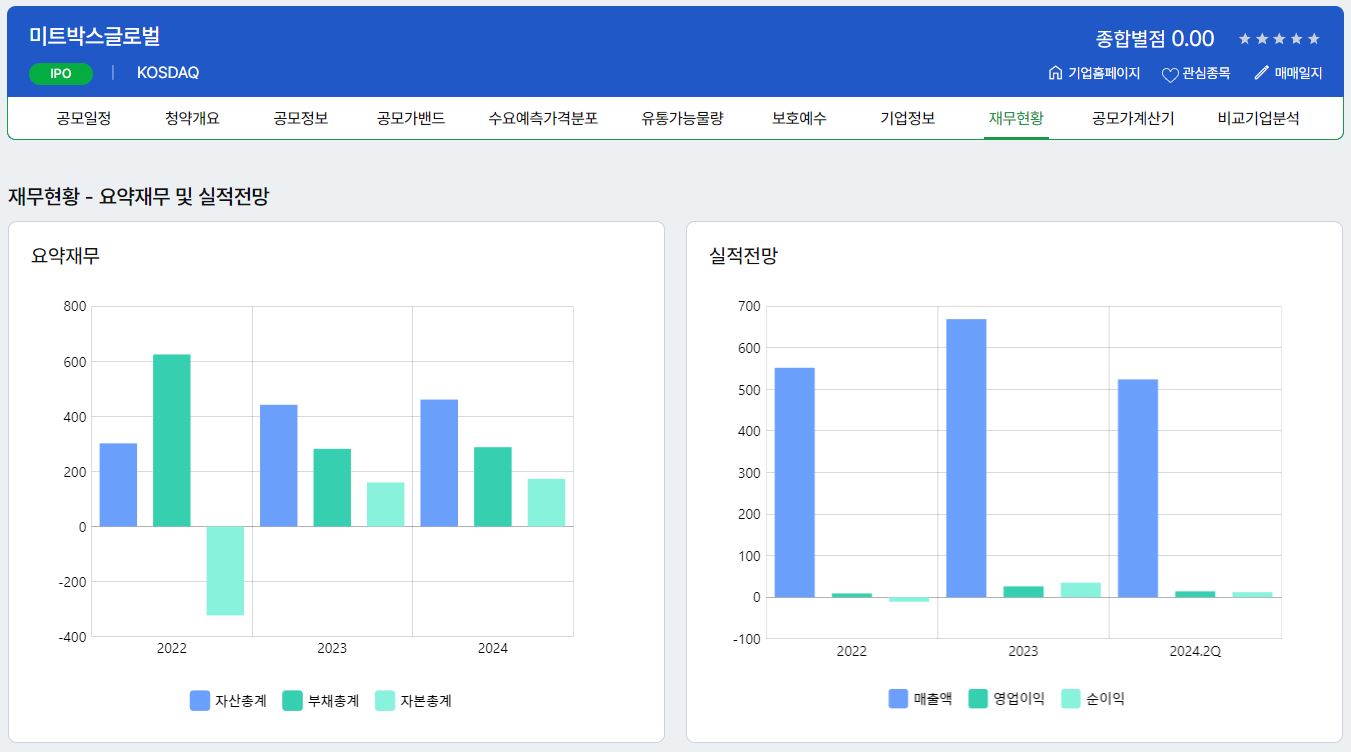
Task: Click the pencil icon for 매매일지
Action: coord(1261,73)
